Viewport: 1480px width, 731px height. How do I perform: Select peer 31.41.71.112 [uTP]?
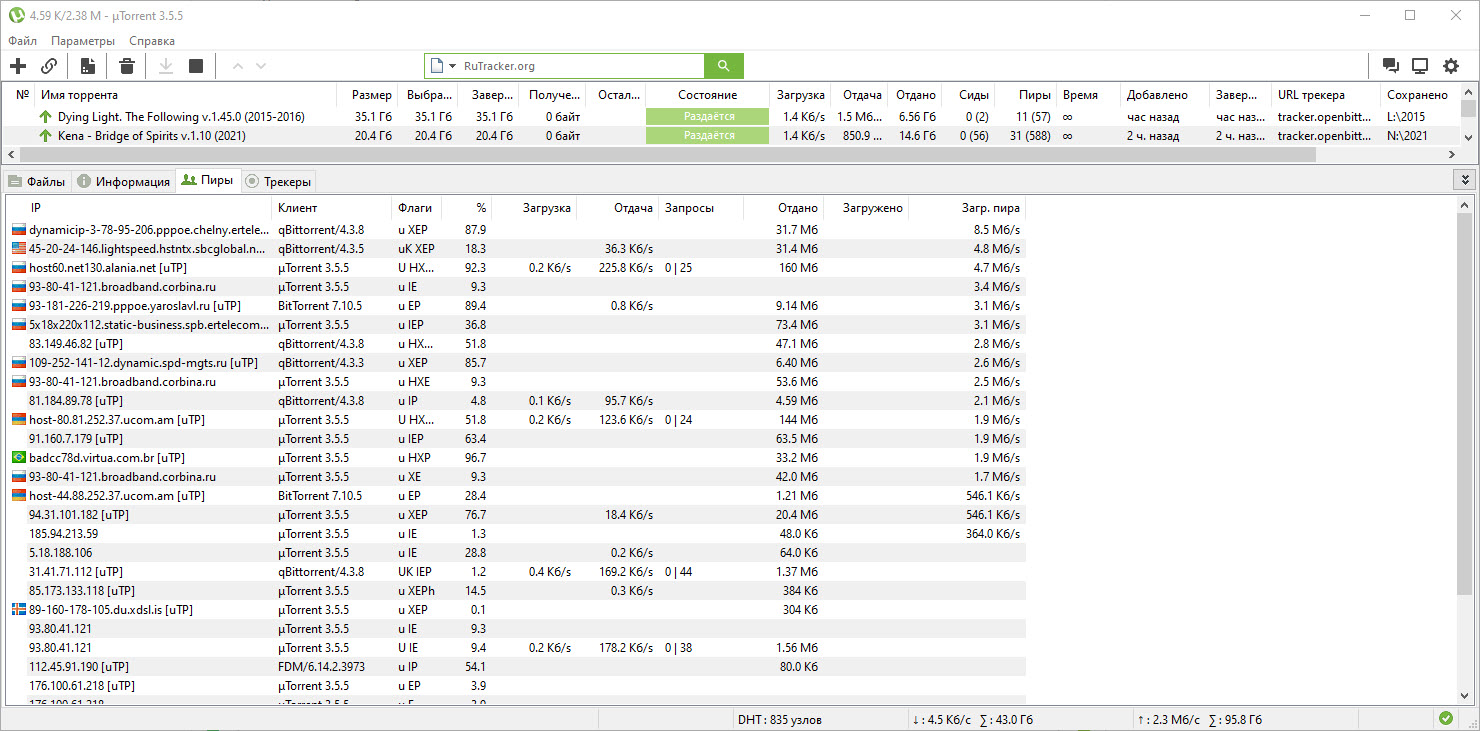pos(75,572)
